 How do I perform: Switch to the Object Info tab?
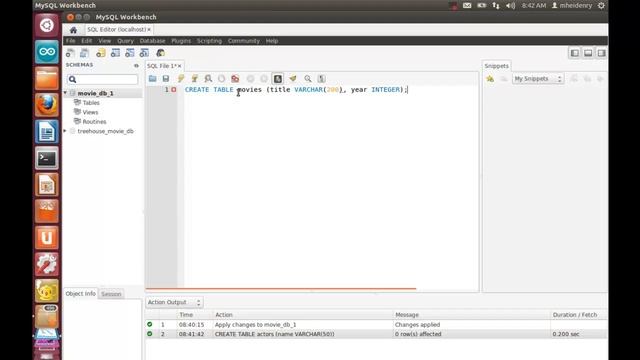click(80, 293)
